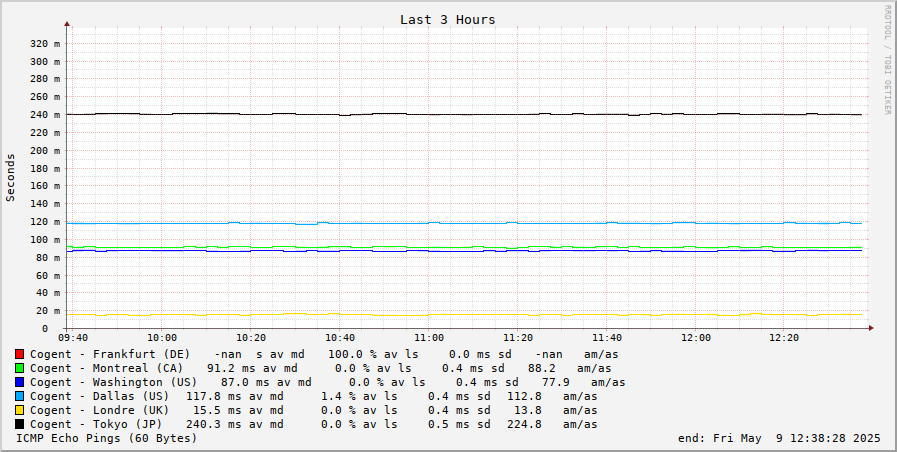Click the '87.0 ms av md' Washington value
The width and height of the screenshot is (897, 452).
tap(266, 382)
